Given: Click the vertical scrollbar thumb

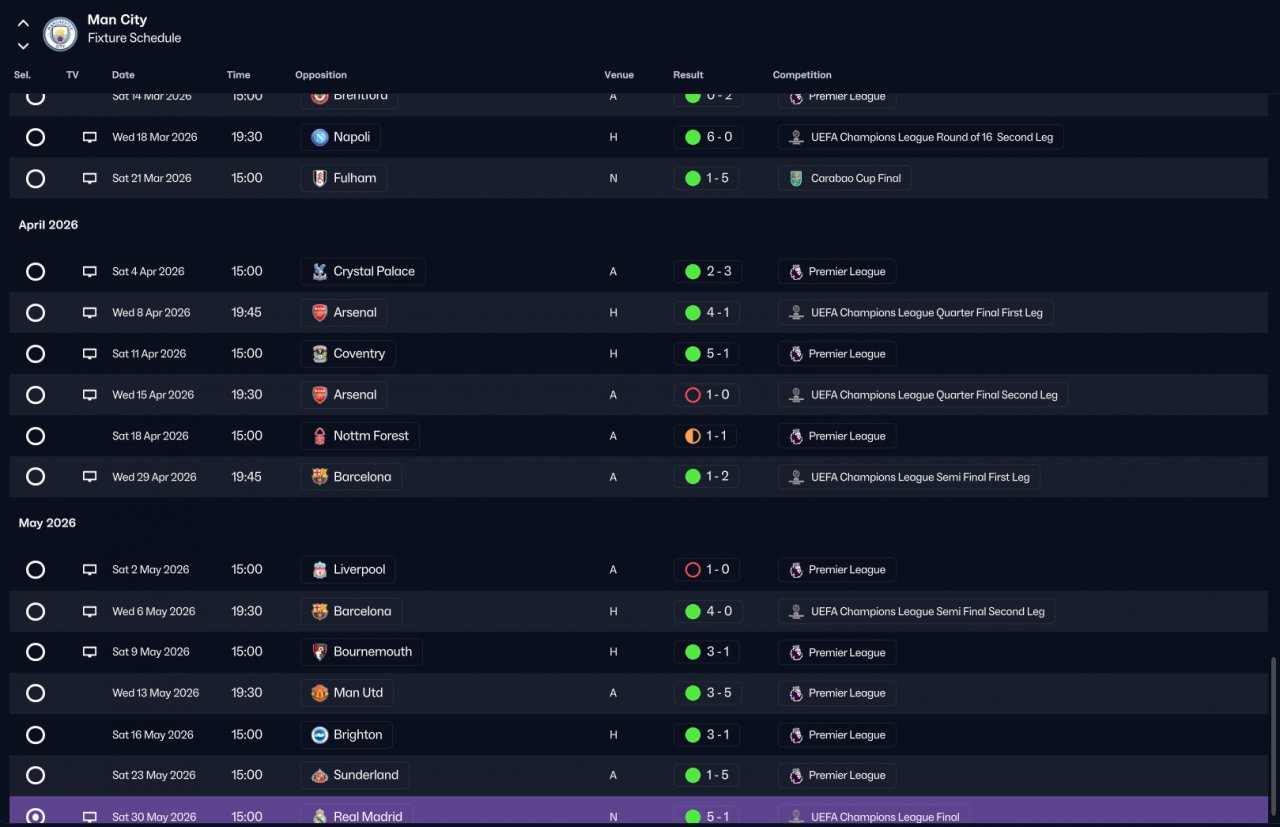Looking at the screenshot, I should point(1272,739).
